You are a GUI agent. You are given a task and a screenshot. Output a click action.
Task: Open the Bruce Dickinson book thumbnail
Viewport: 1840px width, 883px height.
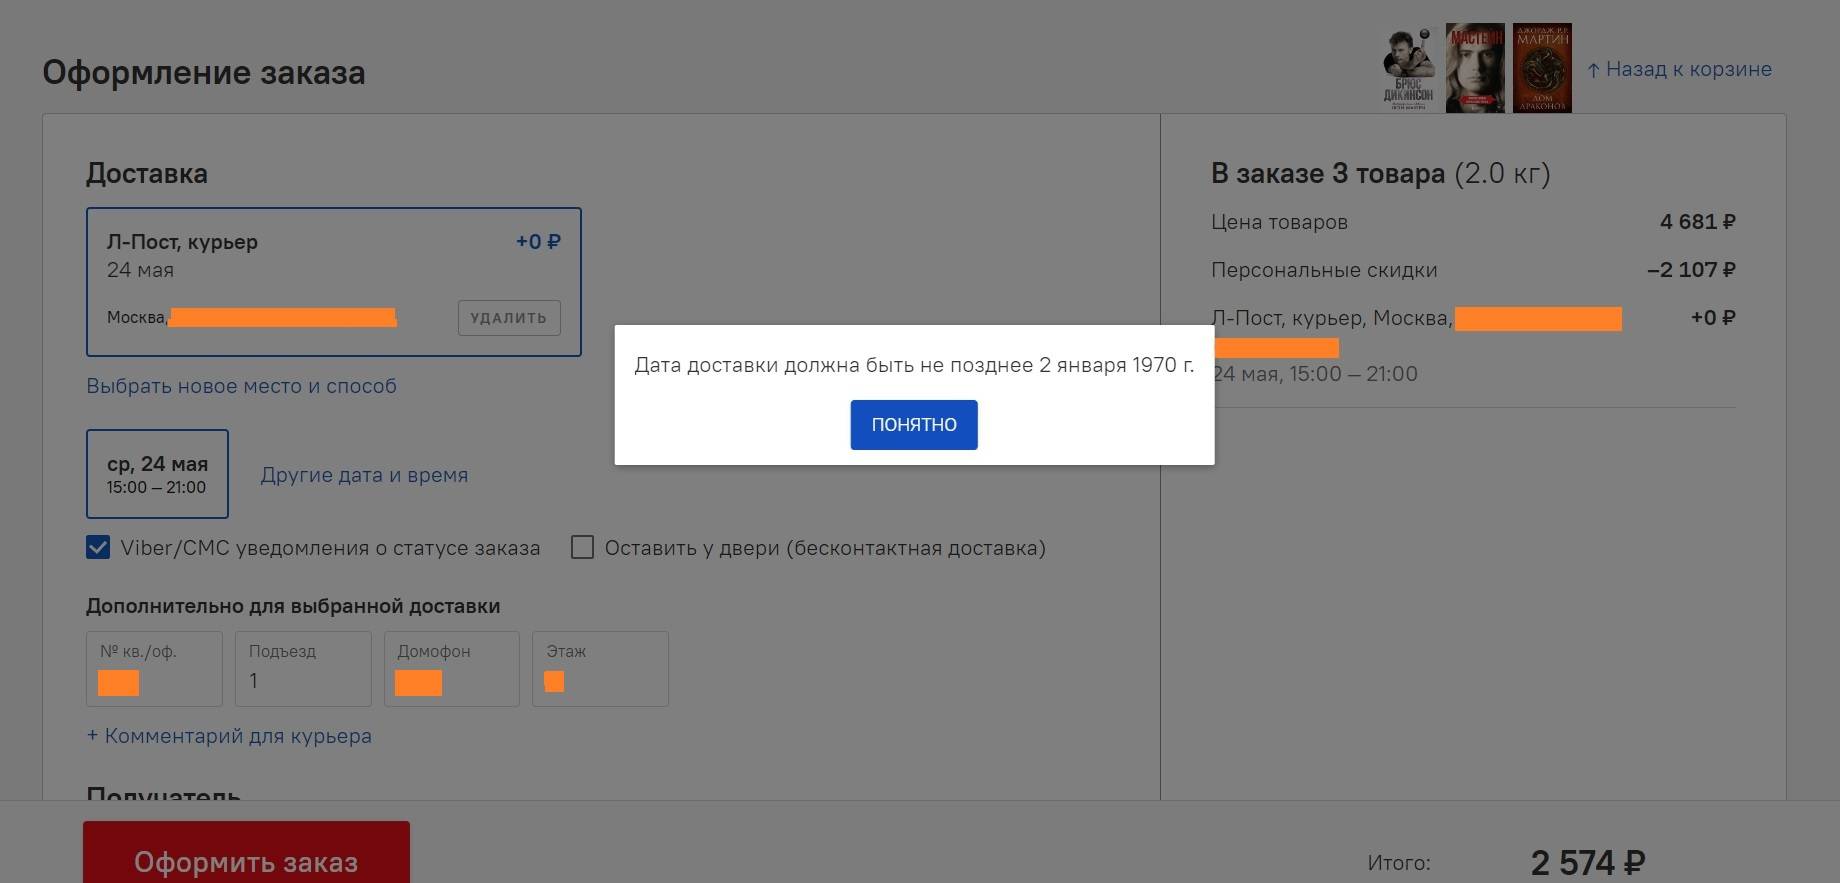[x=1408, y=68]
